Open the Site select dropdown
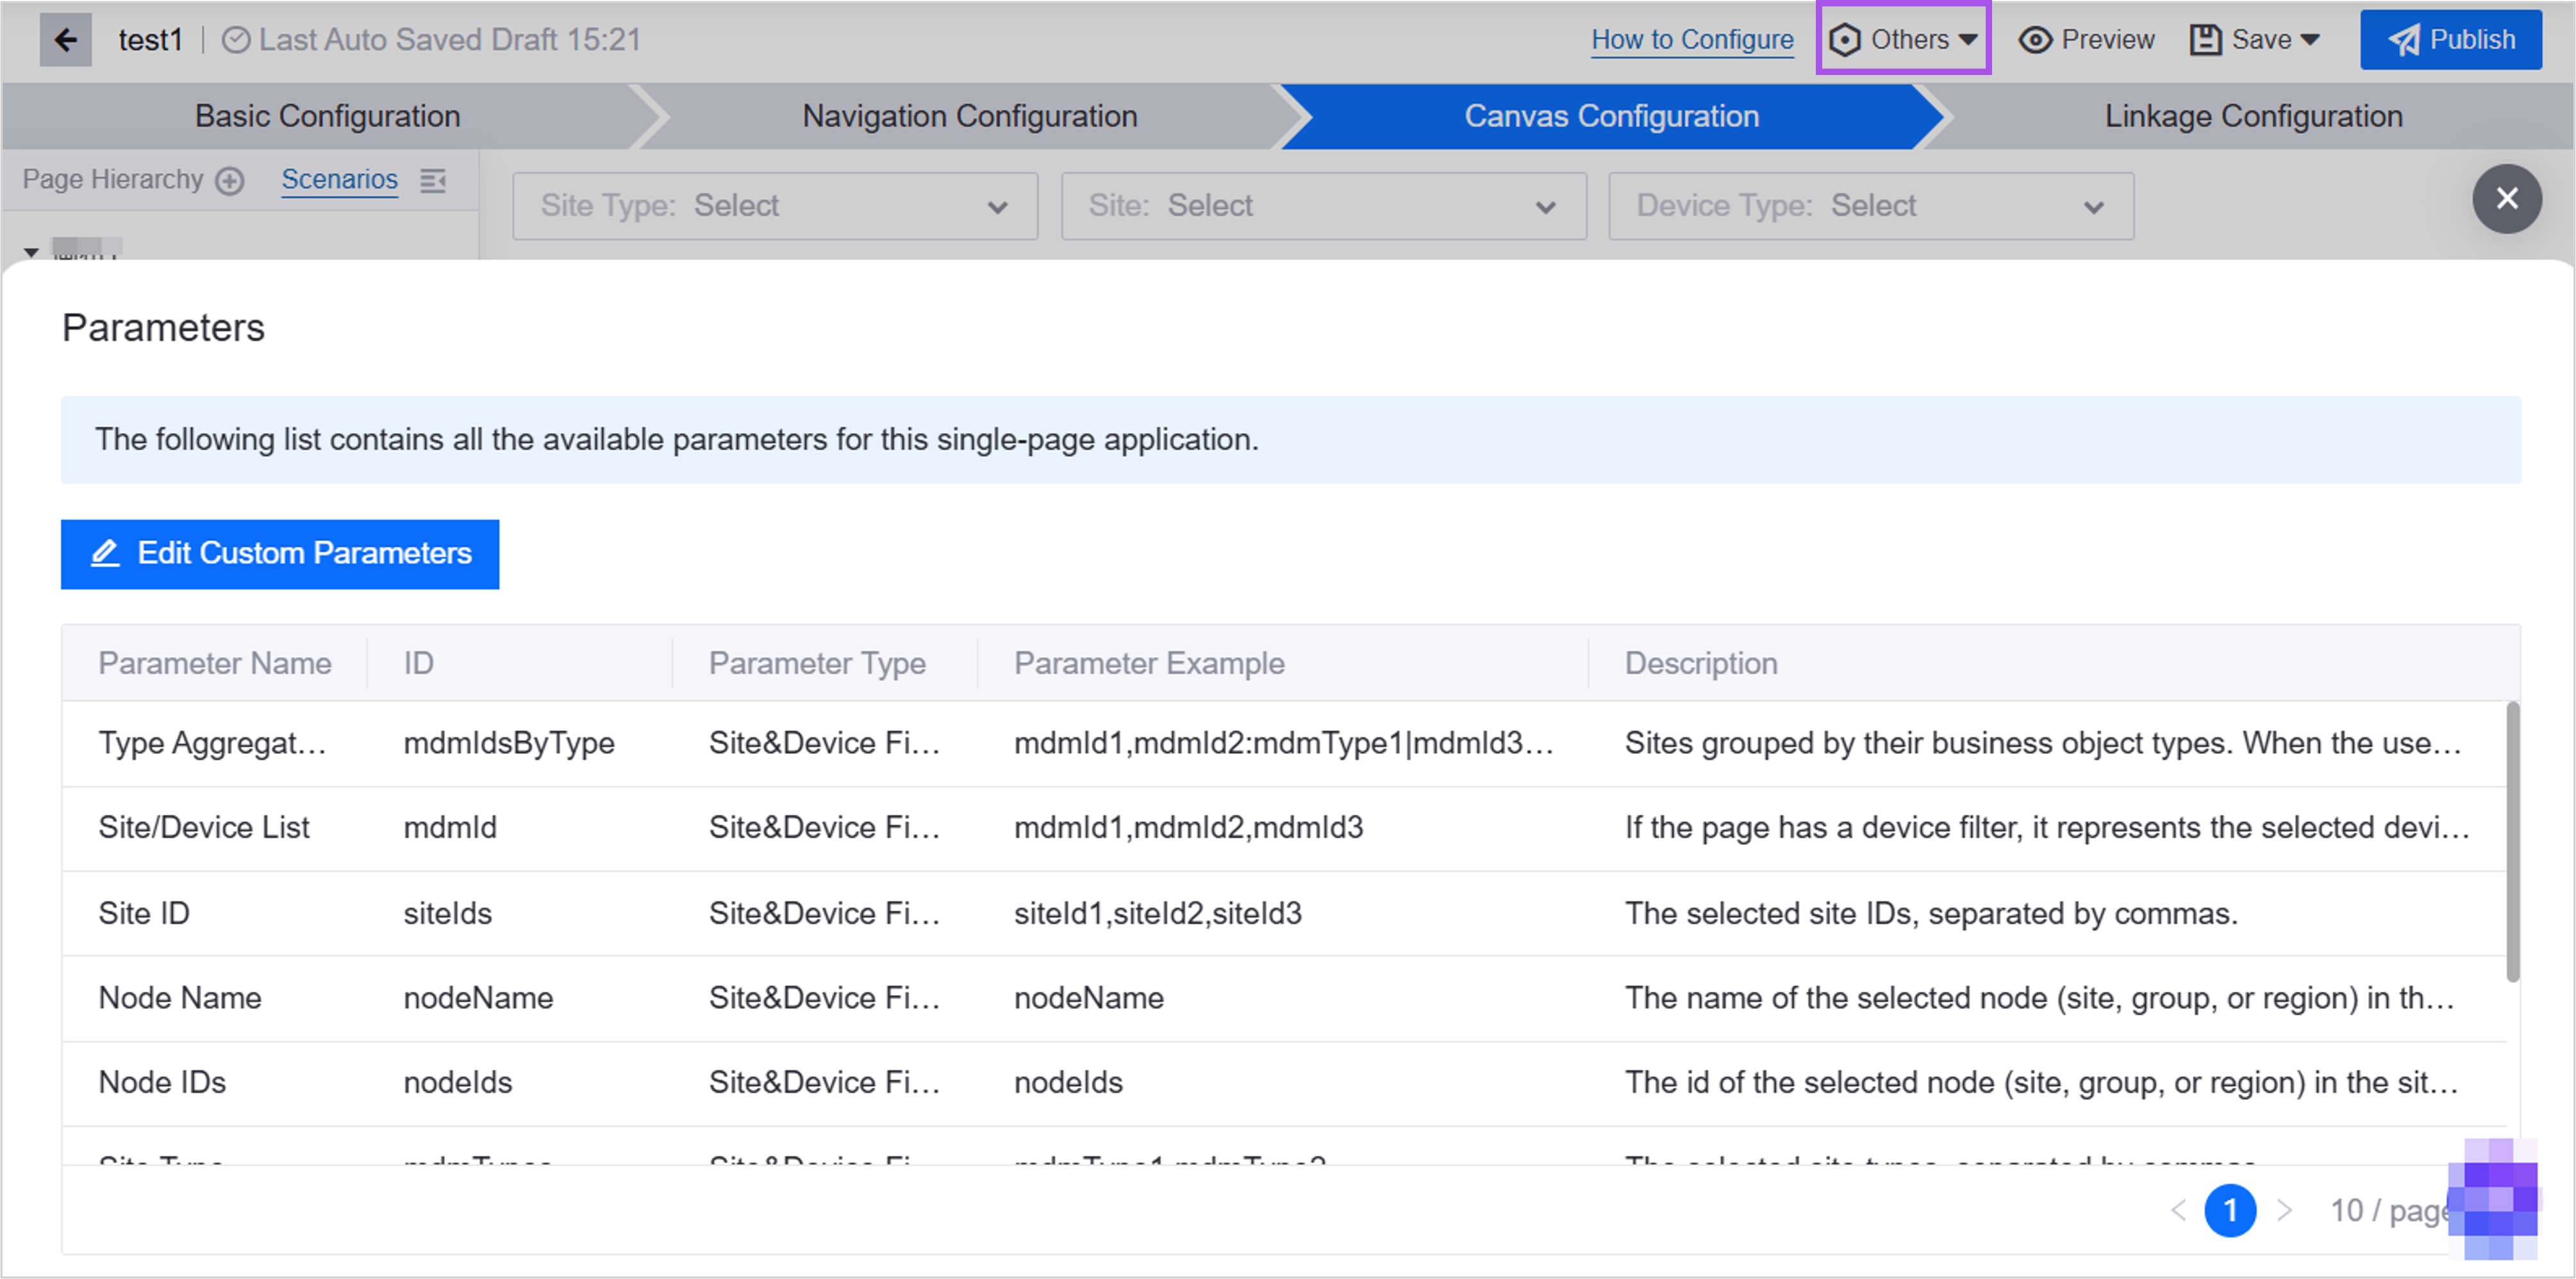Screen dimensions: 2576x1279 [1323, 206]
